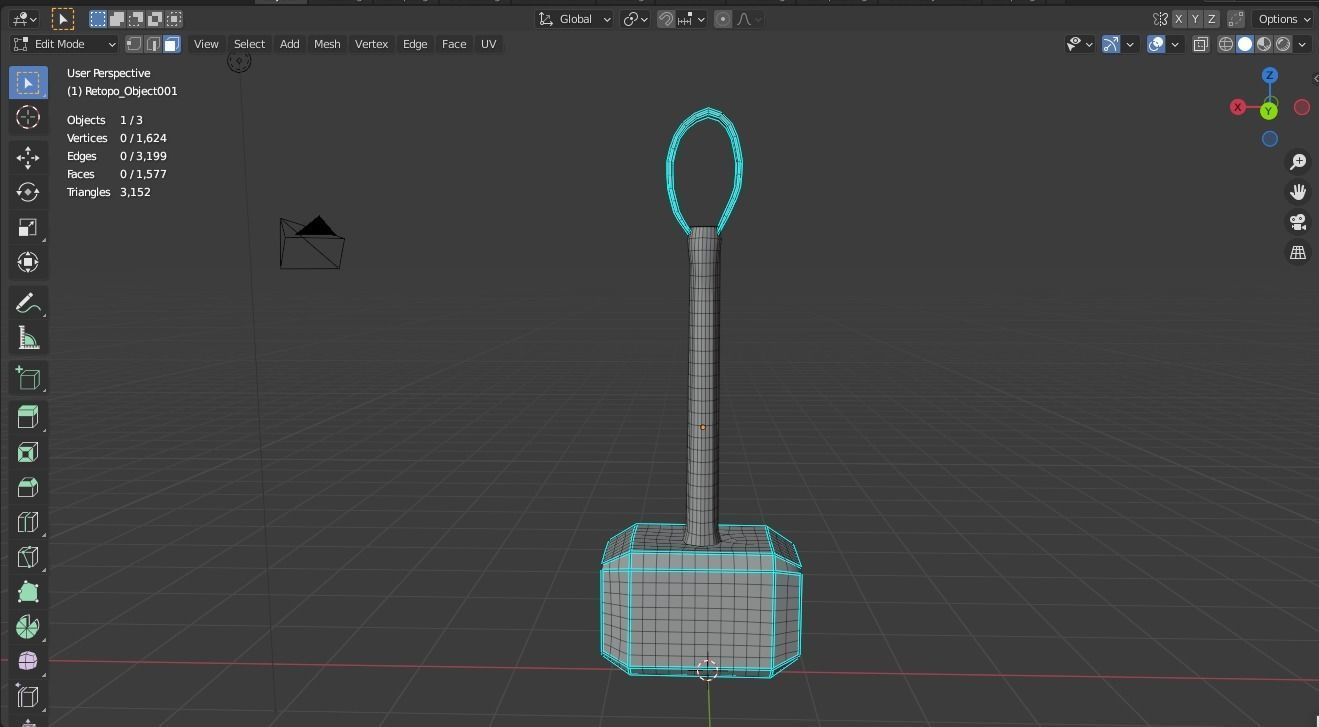Toggle the camera view icon
The image size is (1319, 727).
pyautogui.click(x=1298, y=222)
